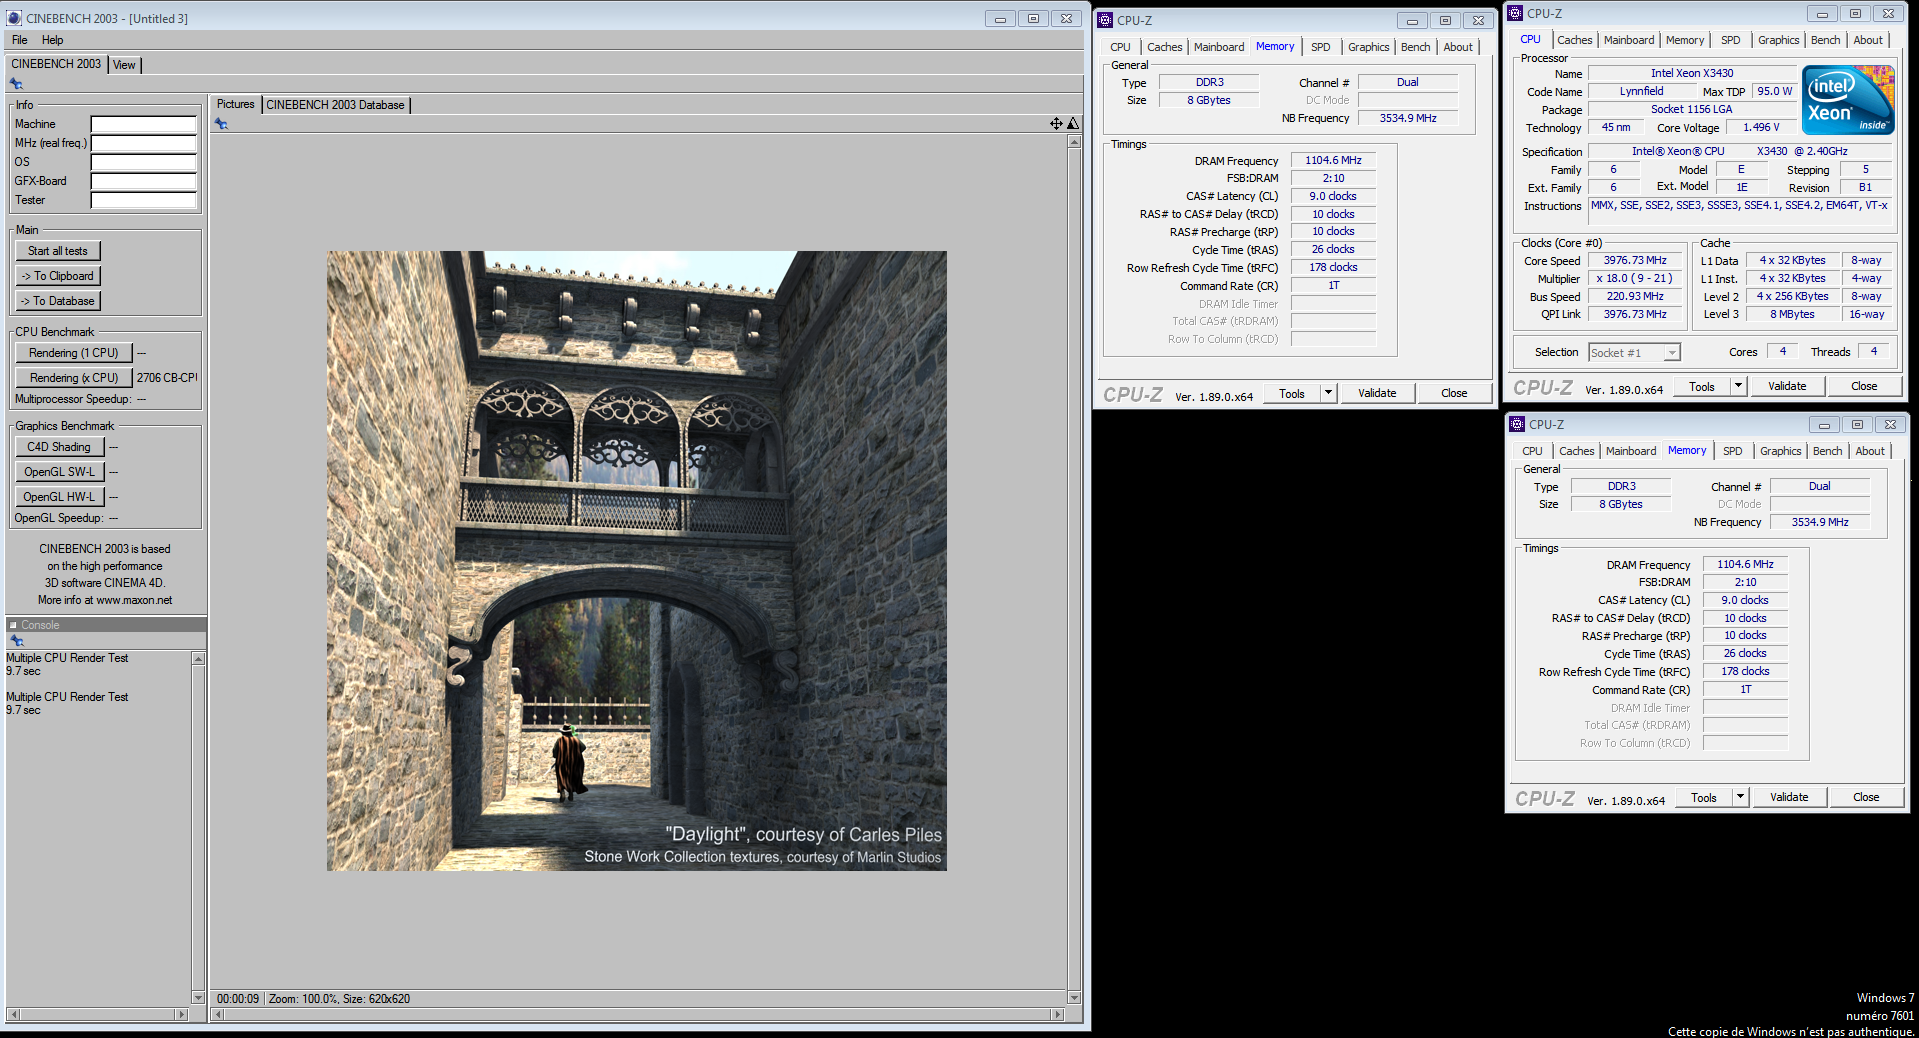Image resolution: width=1919 pixels, height=1038 pixels.
Task: Click the Multiplier x 18.0 (9 - 21) value
Action: [x=1635, y=278]
